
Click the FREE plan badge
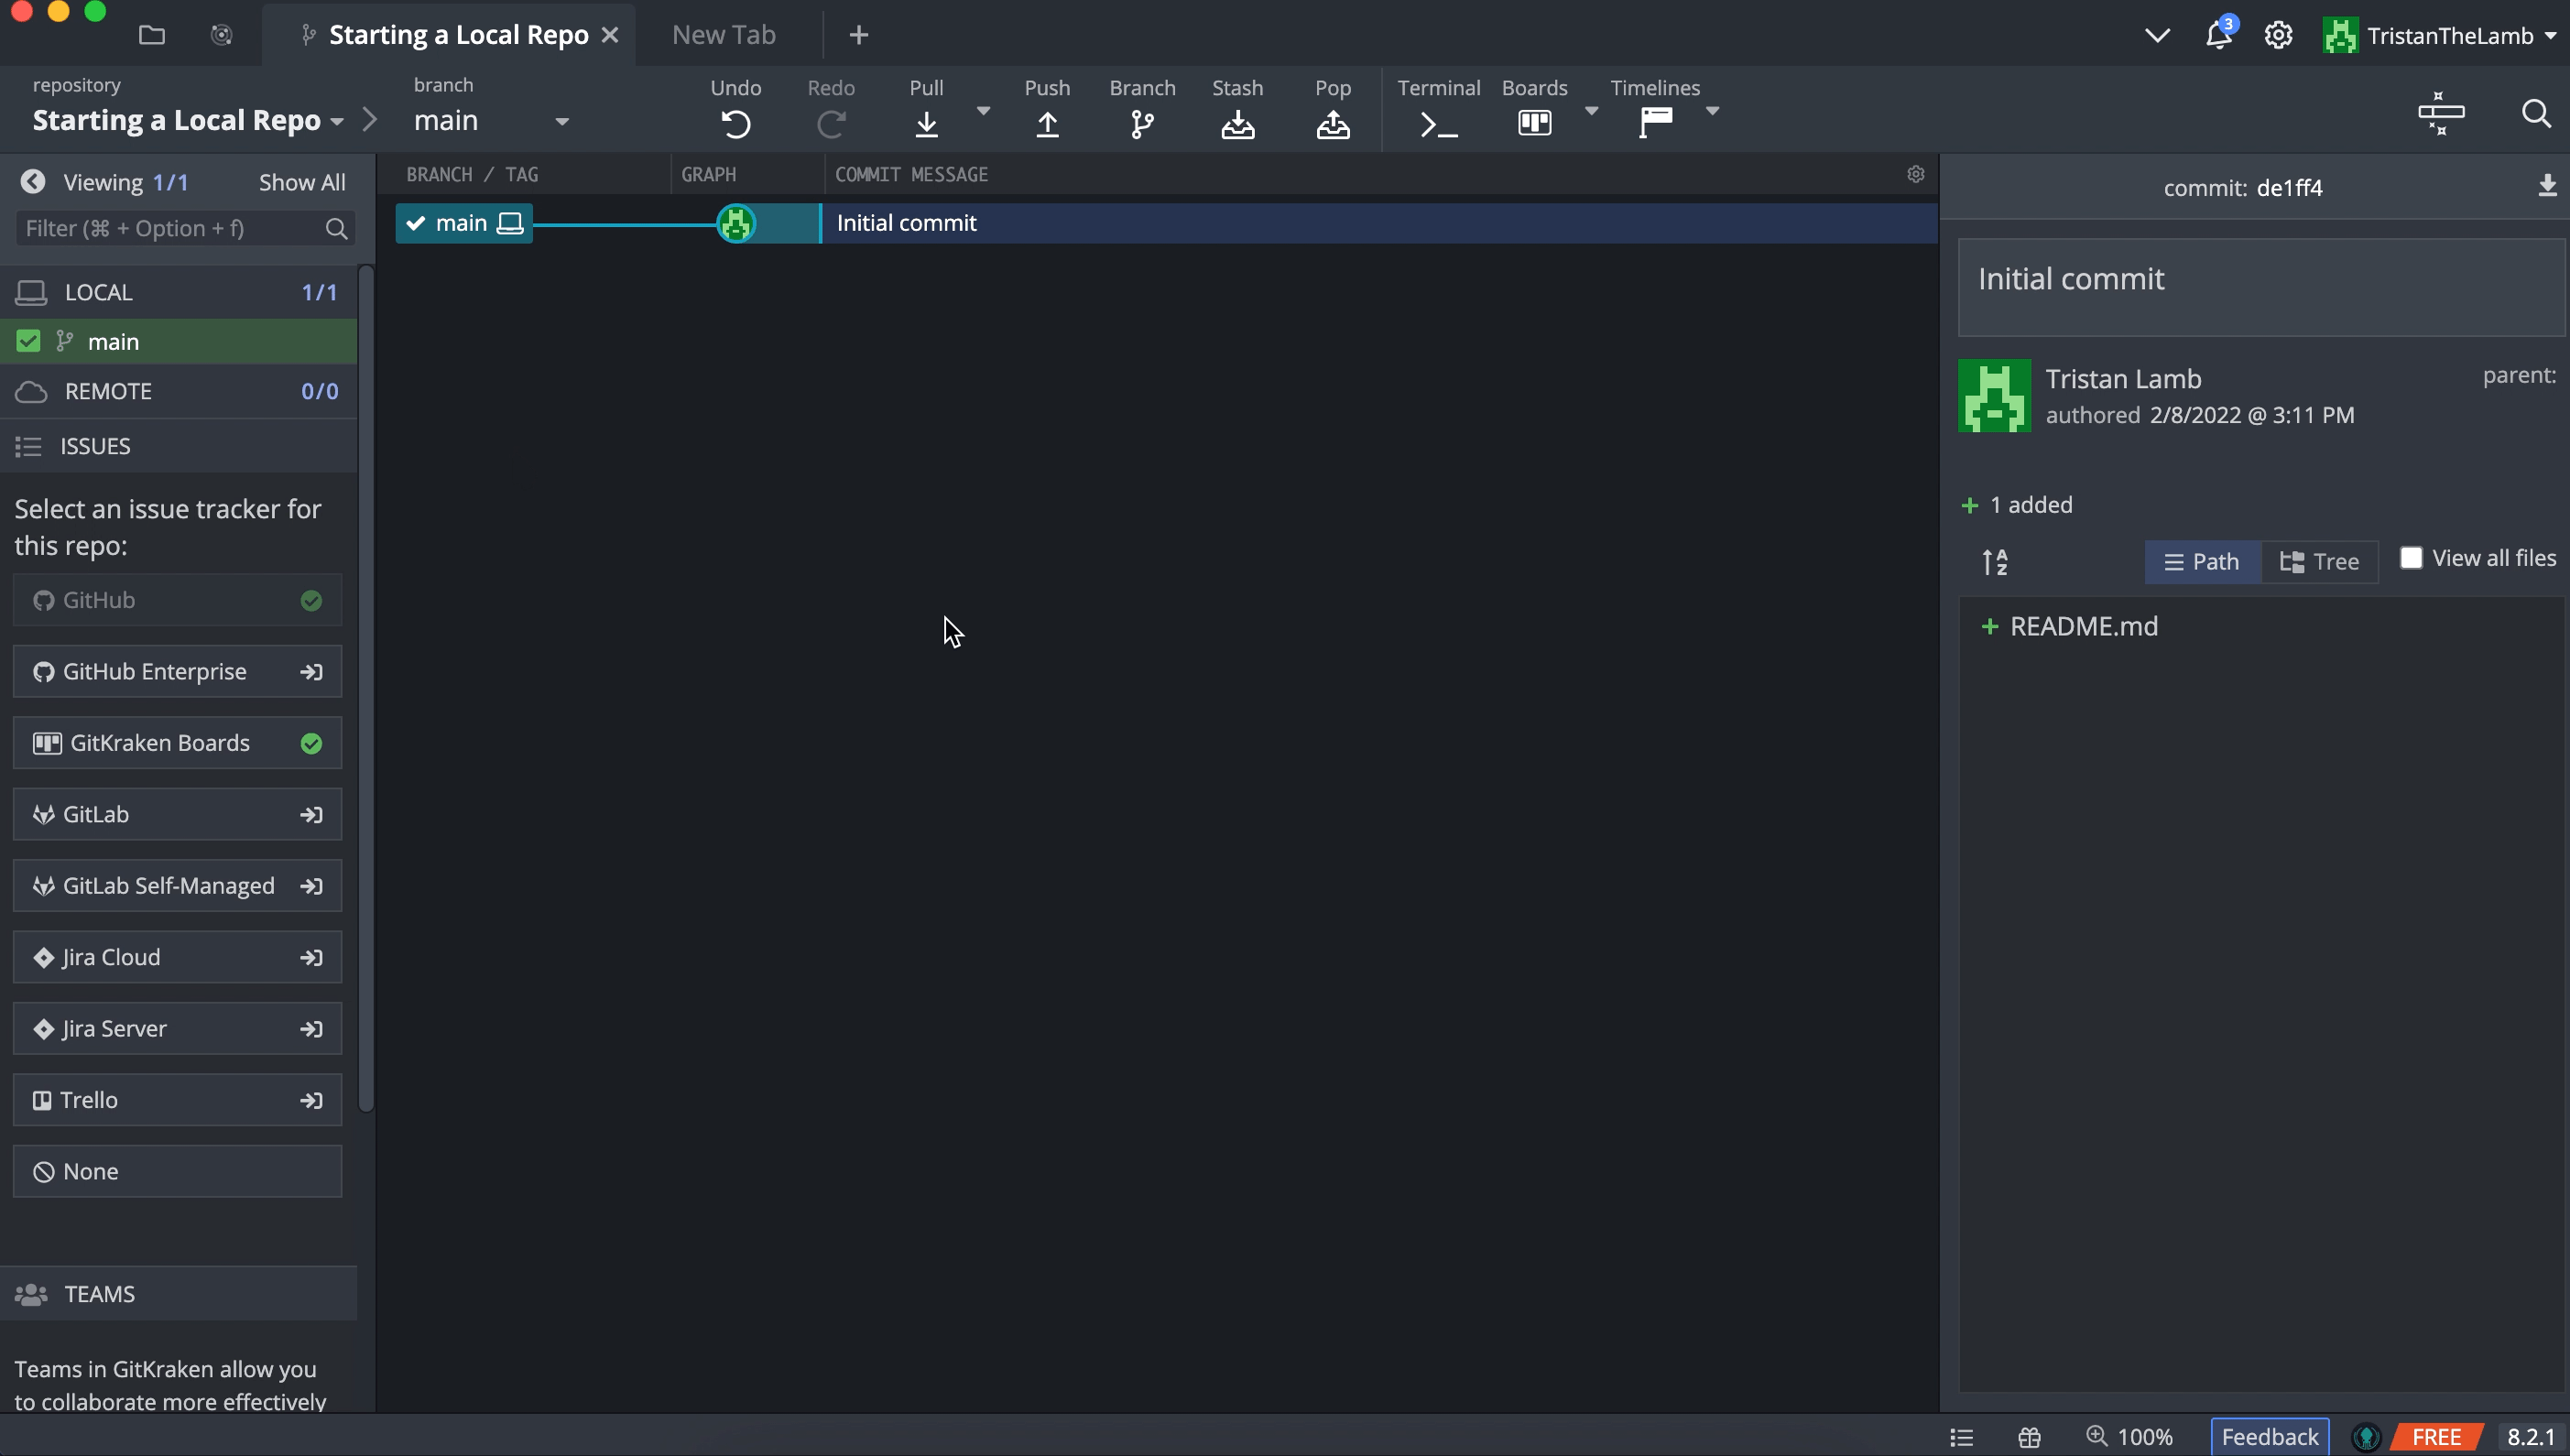click(x=2436, y=1437)
